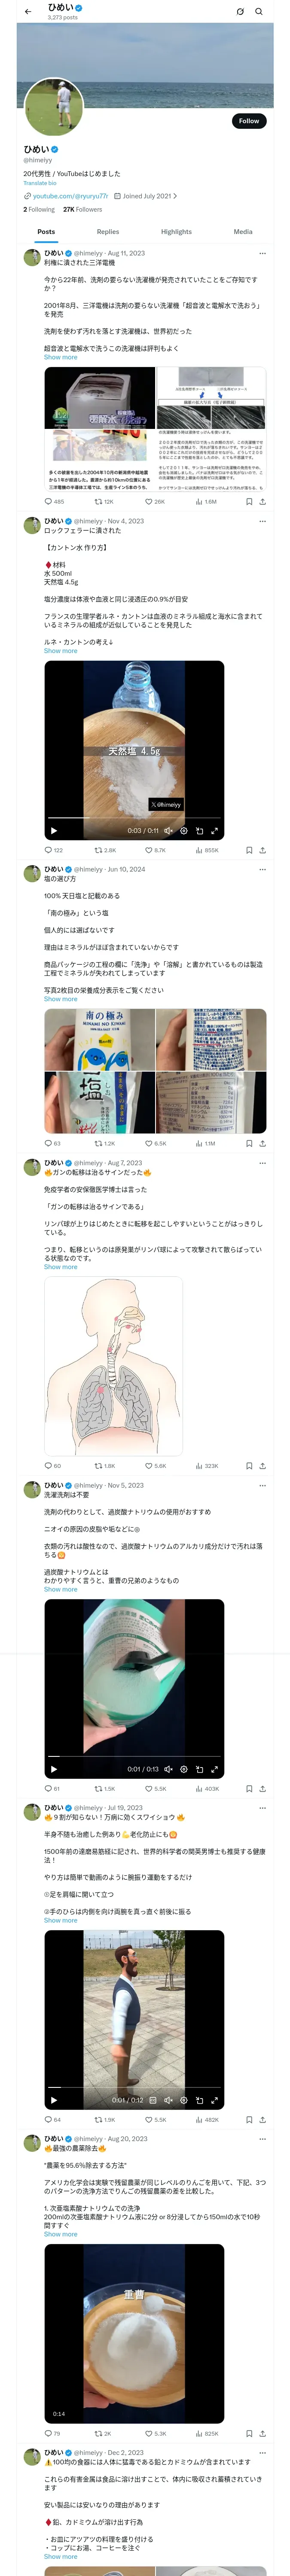This screenshot has width=290, height=2576.
Task: Share the Nov 5, 2023 post
Action: tap(262, 1788)
